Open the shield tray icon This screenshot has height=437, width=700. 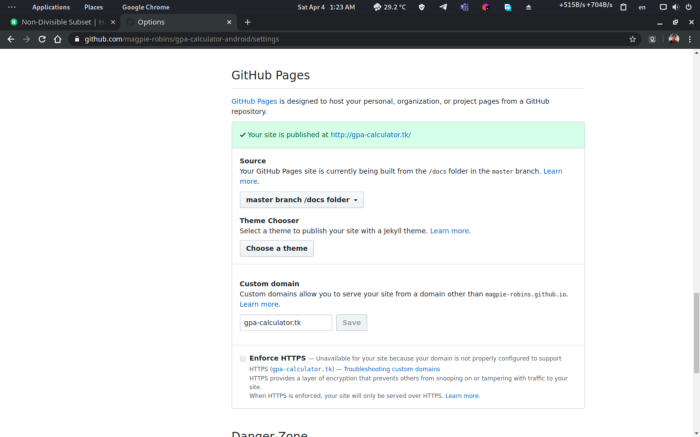point(421,7)
